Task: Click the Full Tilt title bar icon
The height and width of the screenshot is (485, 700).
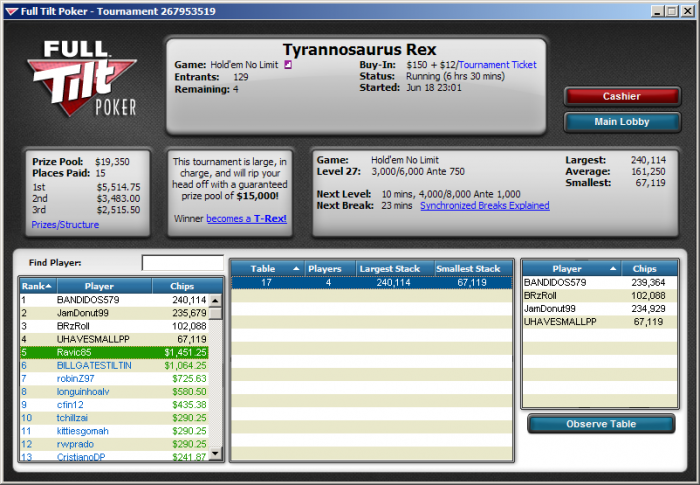Action: click(x=12, y=11)
